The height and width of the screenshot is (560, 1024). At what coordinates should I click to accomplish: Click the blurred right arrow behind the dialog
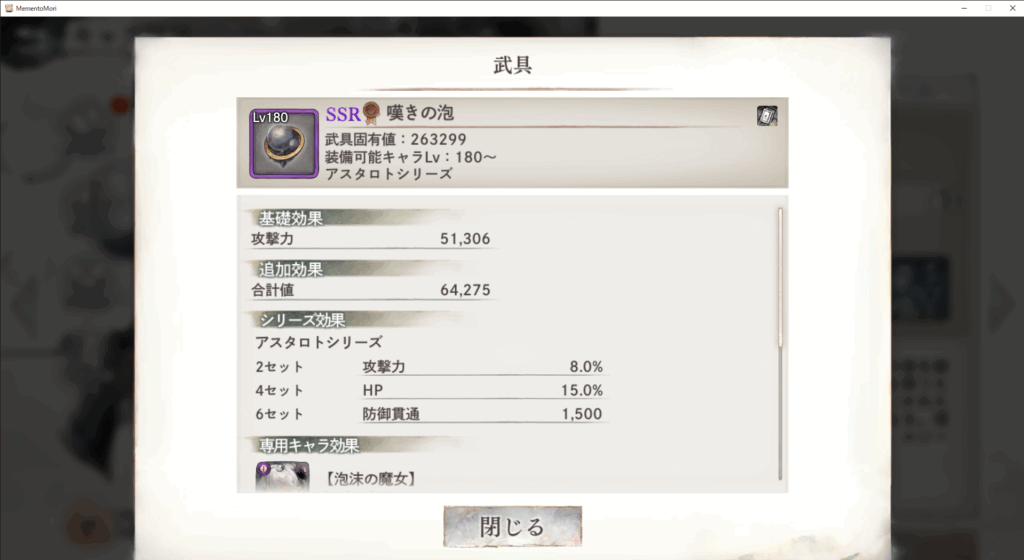click(x=1000, y=304)
